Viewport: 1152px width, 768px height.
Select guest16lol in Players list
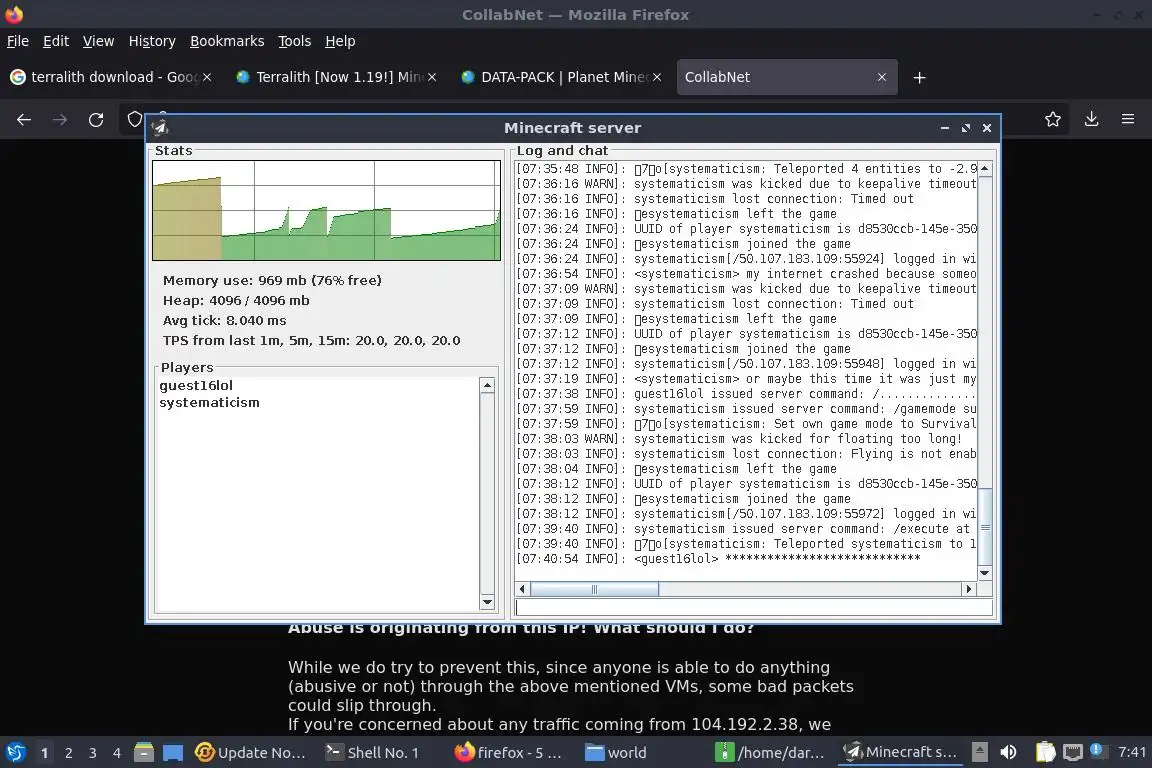coord(196,385)
